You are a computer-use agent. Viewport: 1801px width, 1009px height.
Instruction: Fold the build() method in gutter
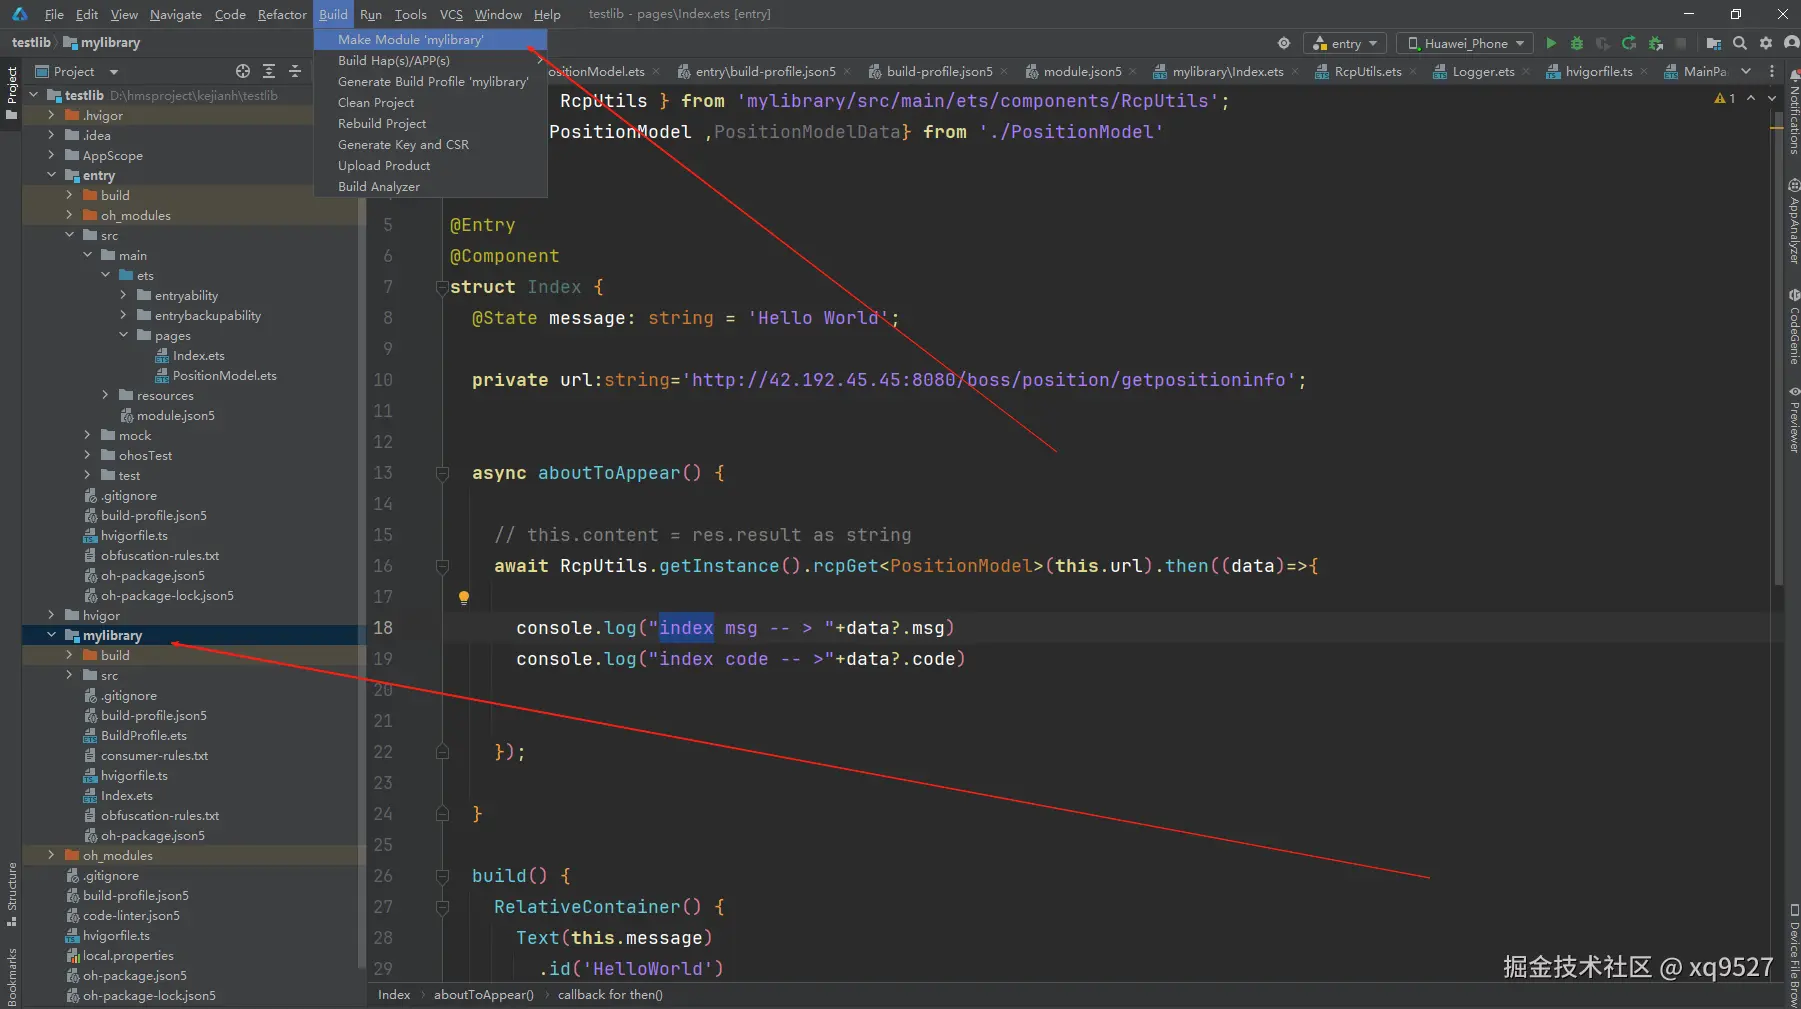click(x=442, y=876)
